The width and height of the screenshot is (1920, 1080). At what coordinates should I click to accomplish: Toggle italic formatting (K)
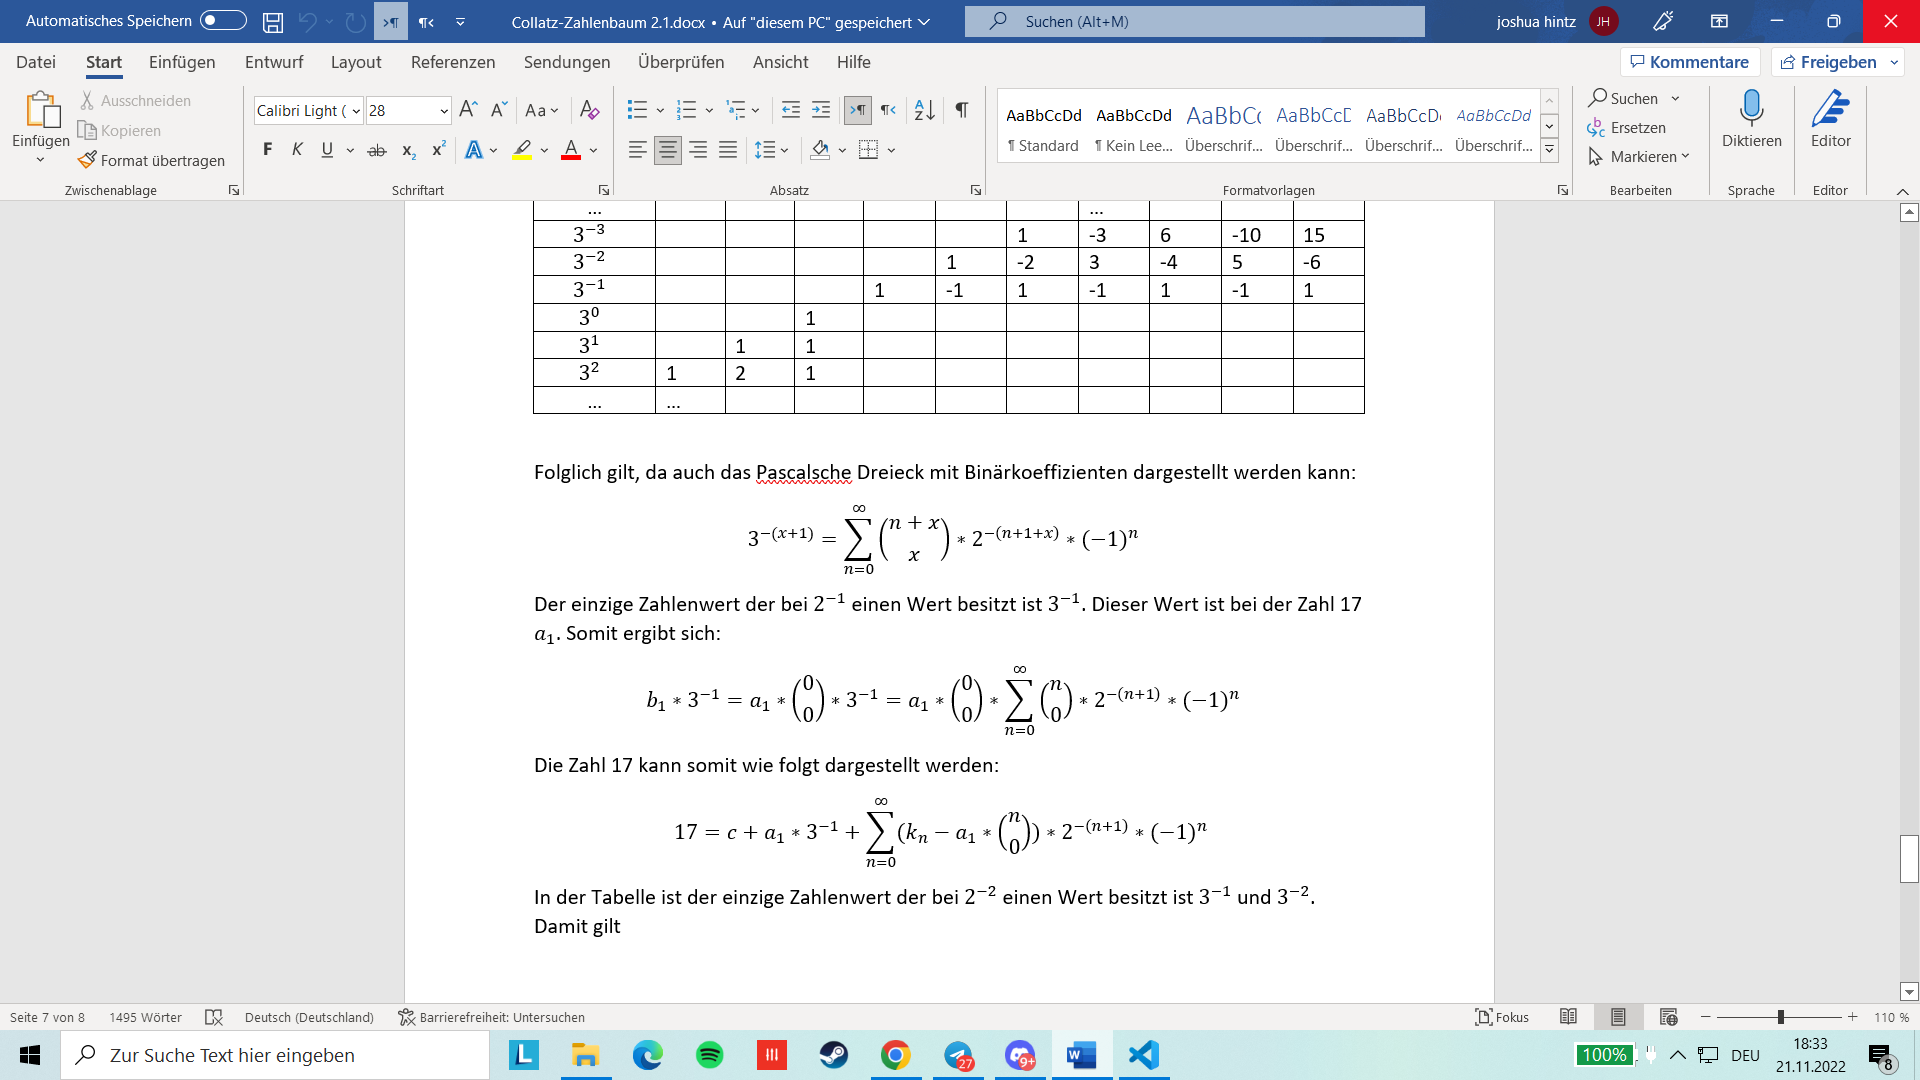297,150
